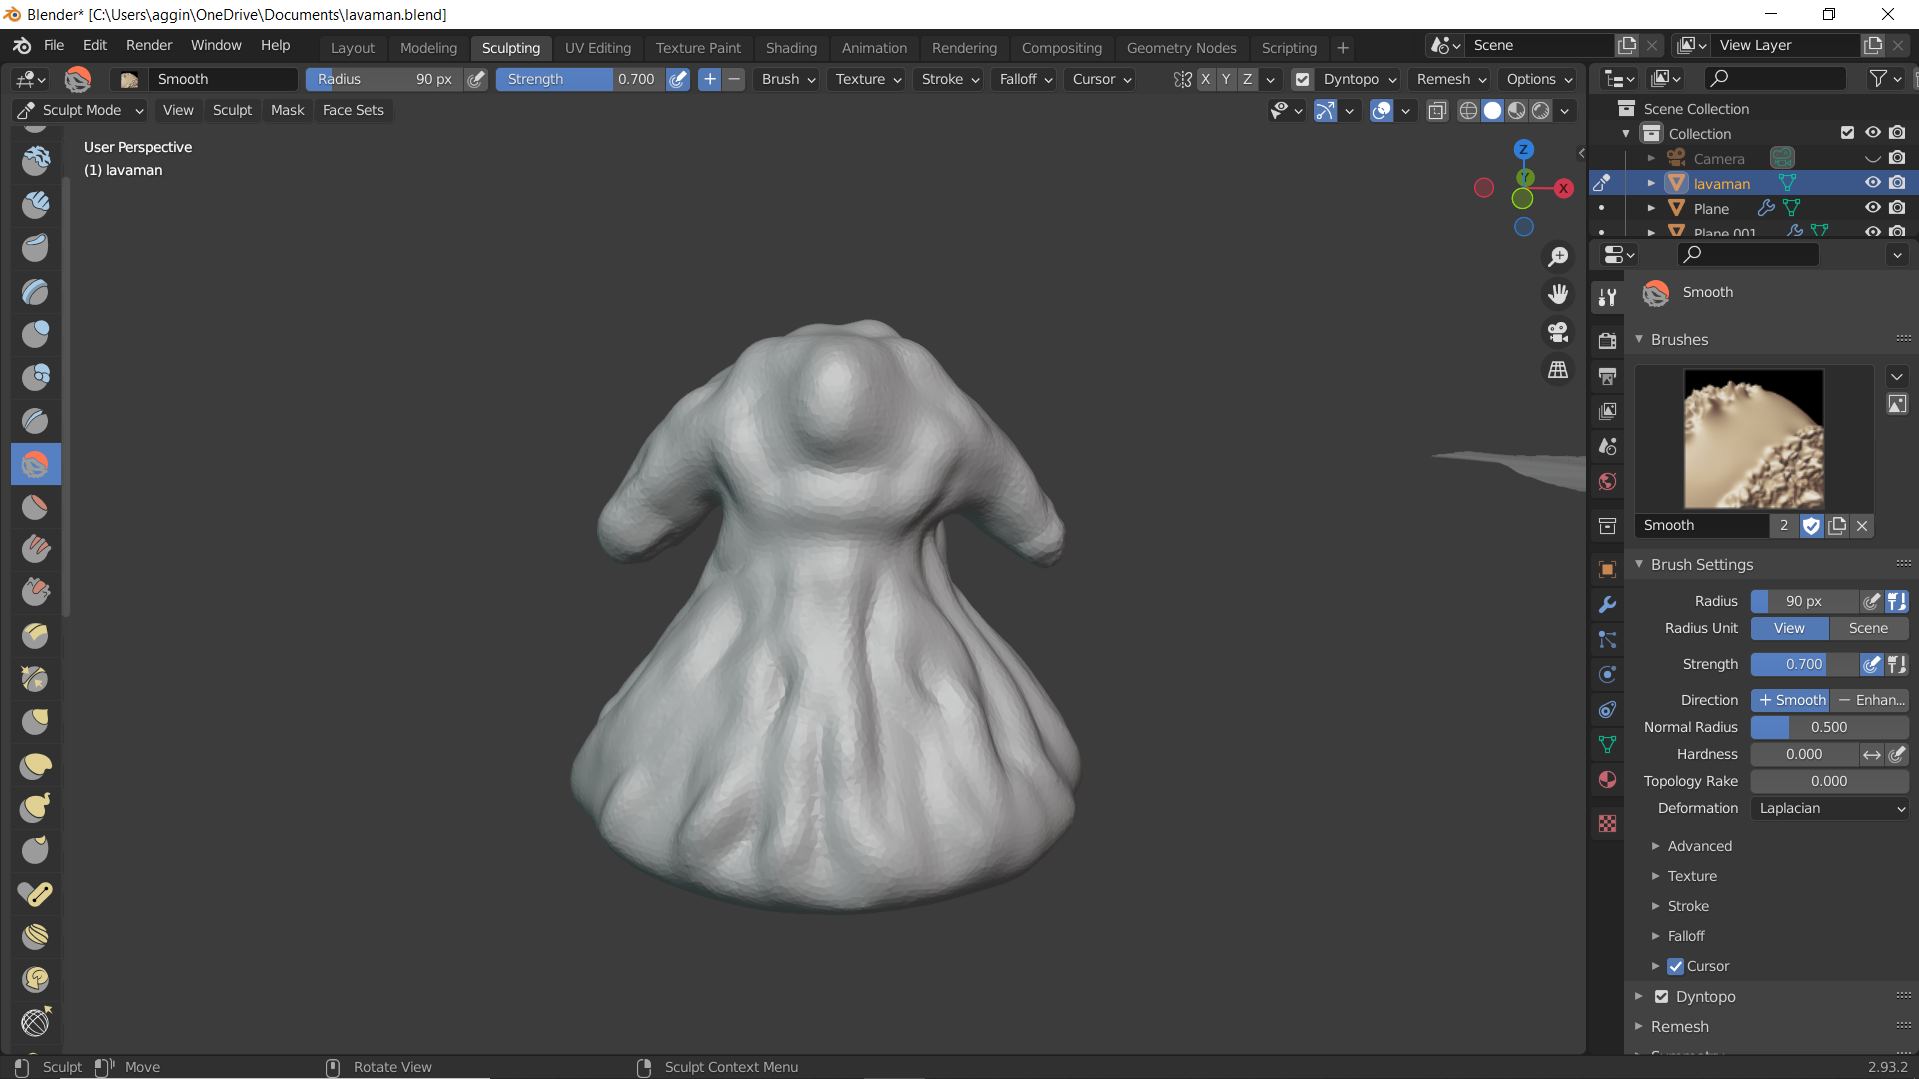Select the Snake Hook brush

coord(35,808)
